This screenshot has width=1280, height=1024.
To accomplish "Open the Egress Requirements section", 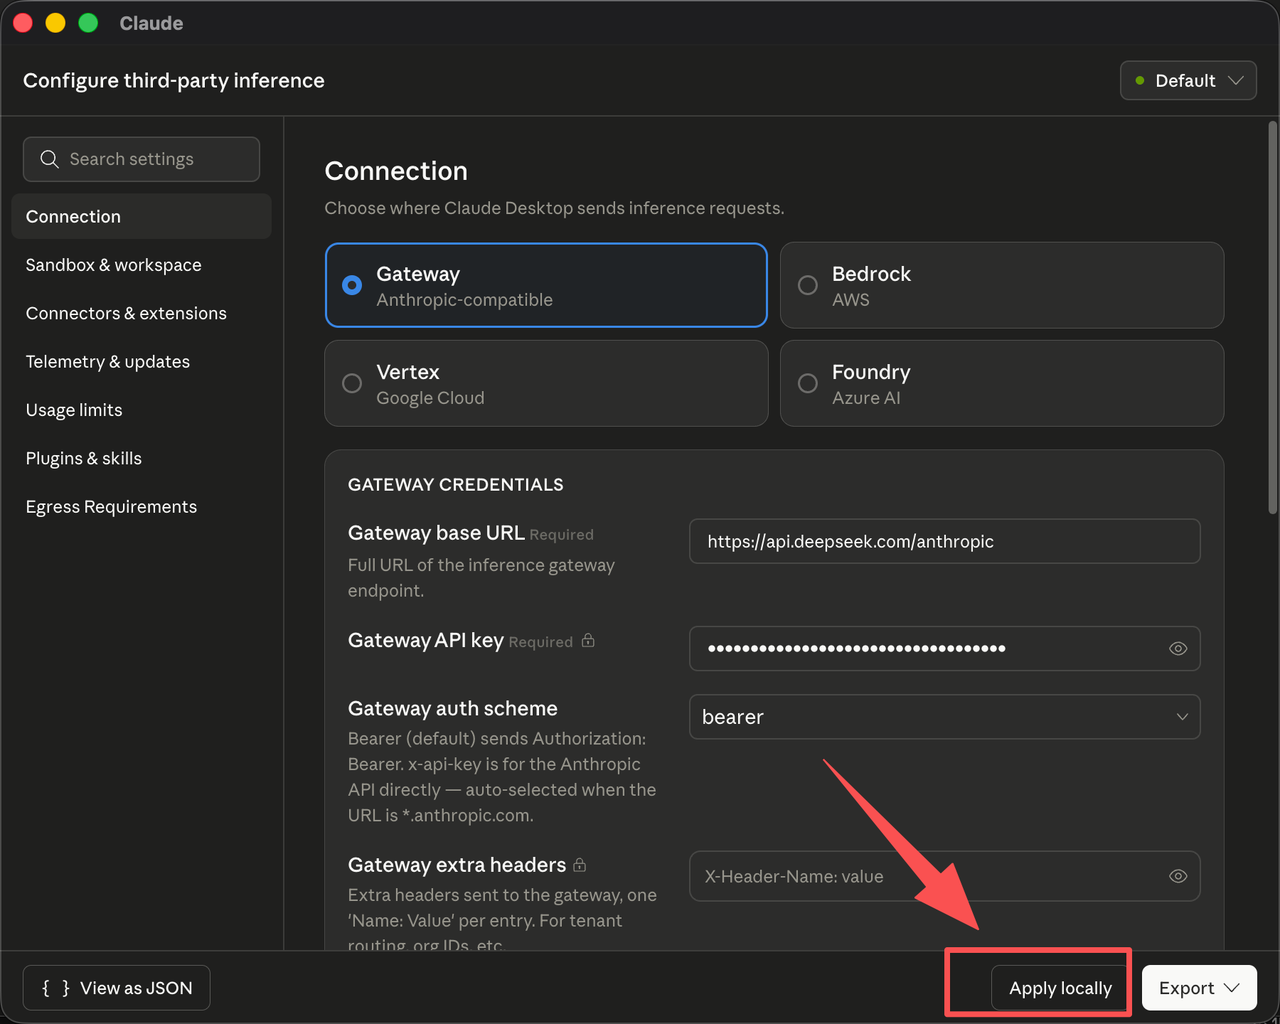I will [141, 507].
